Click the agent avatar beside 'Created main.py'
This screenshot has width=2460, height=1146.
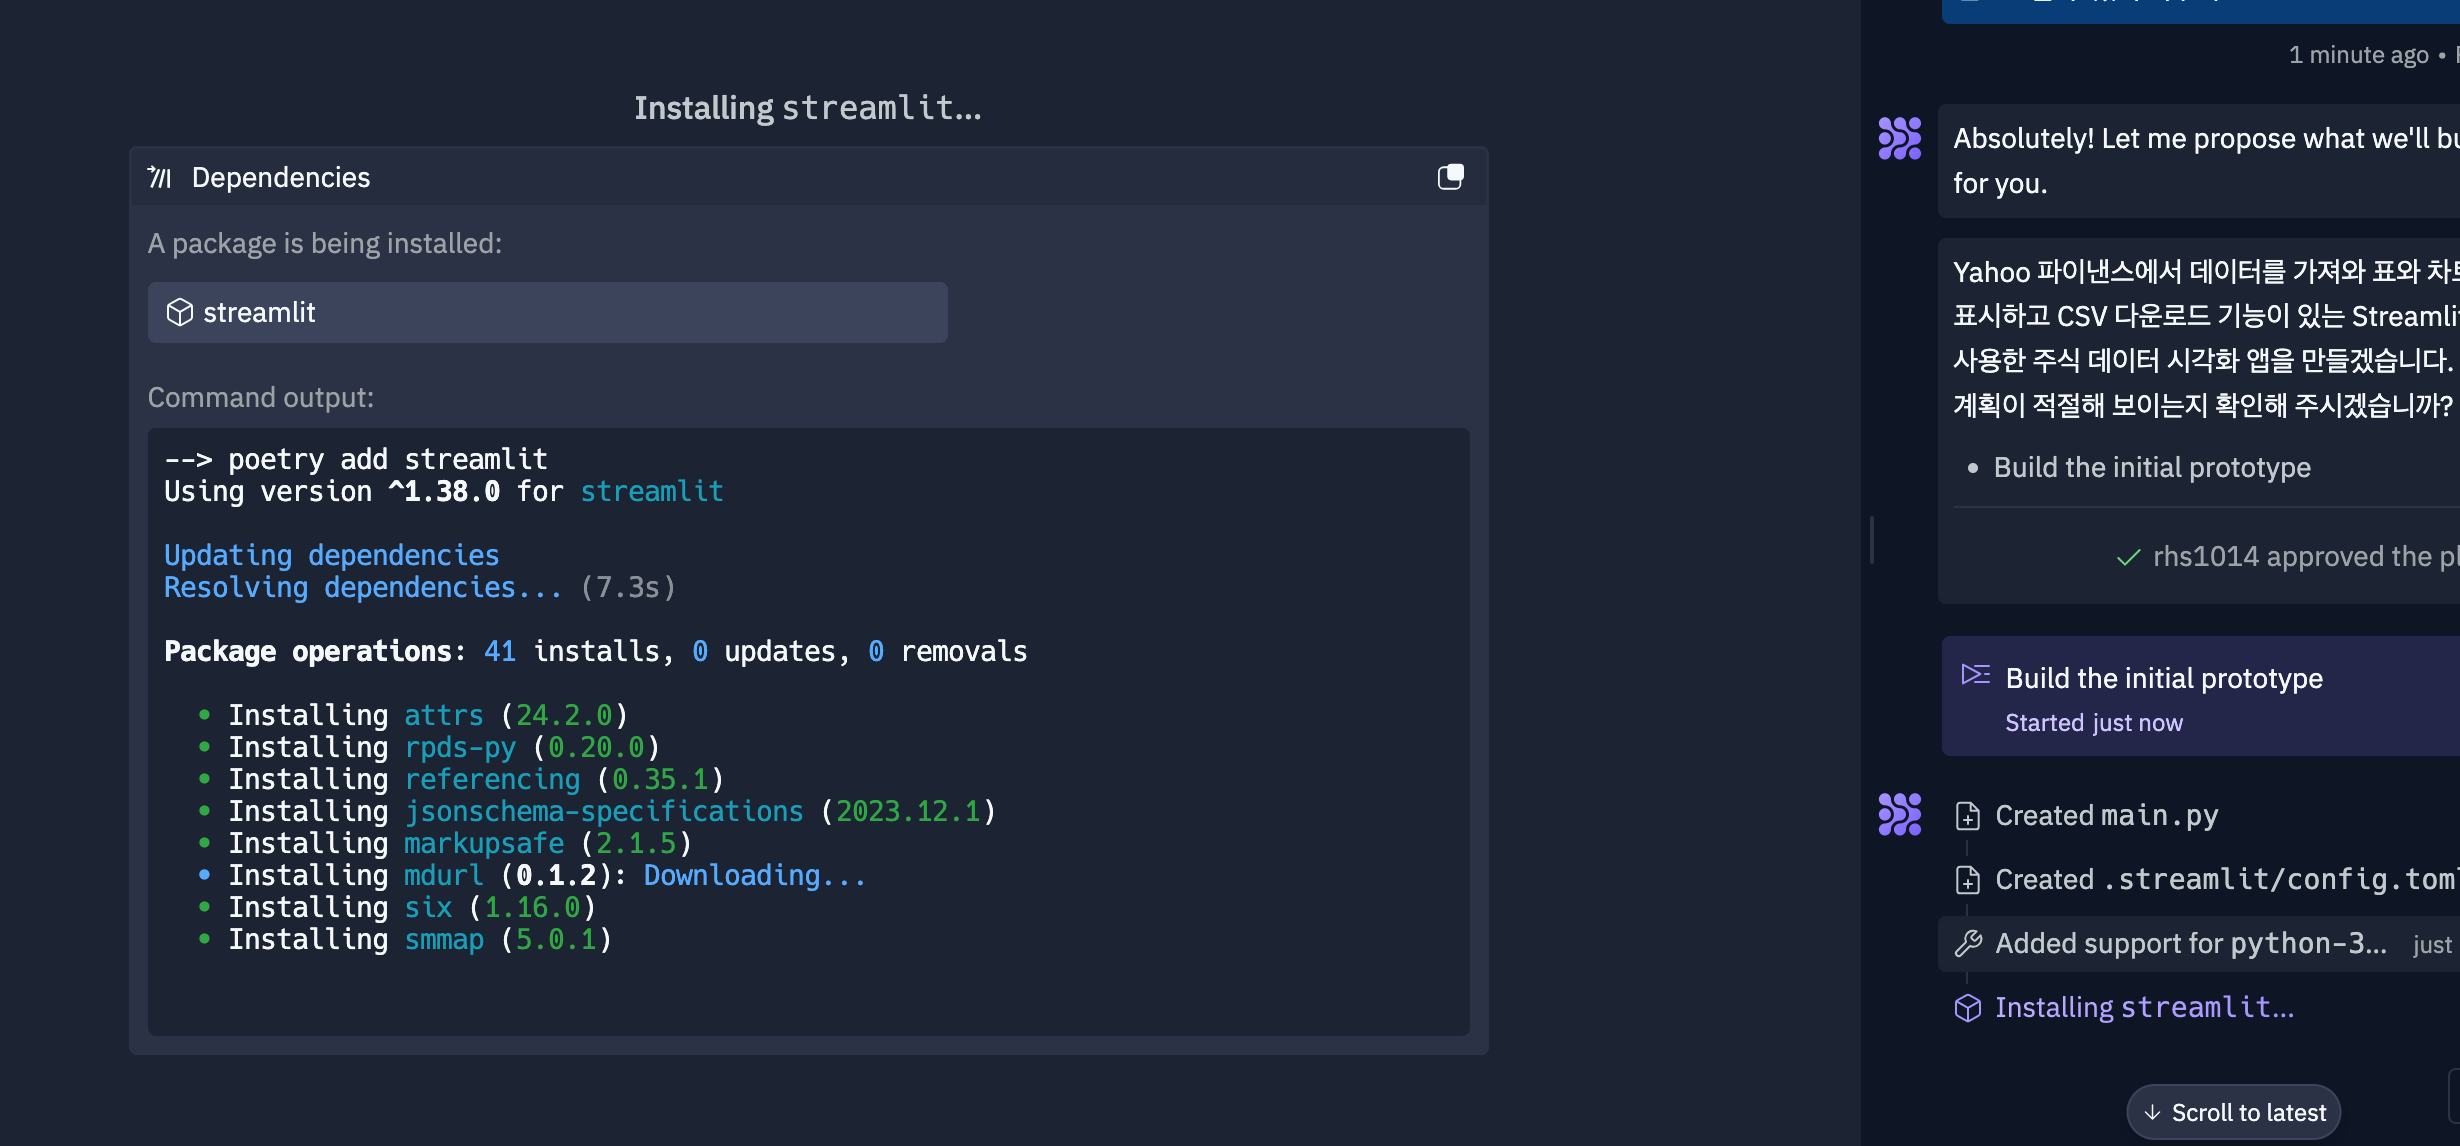point(1900,815)
